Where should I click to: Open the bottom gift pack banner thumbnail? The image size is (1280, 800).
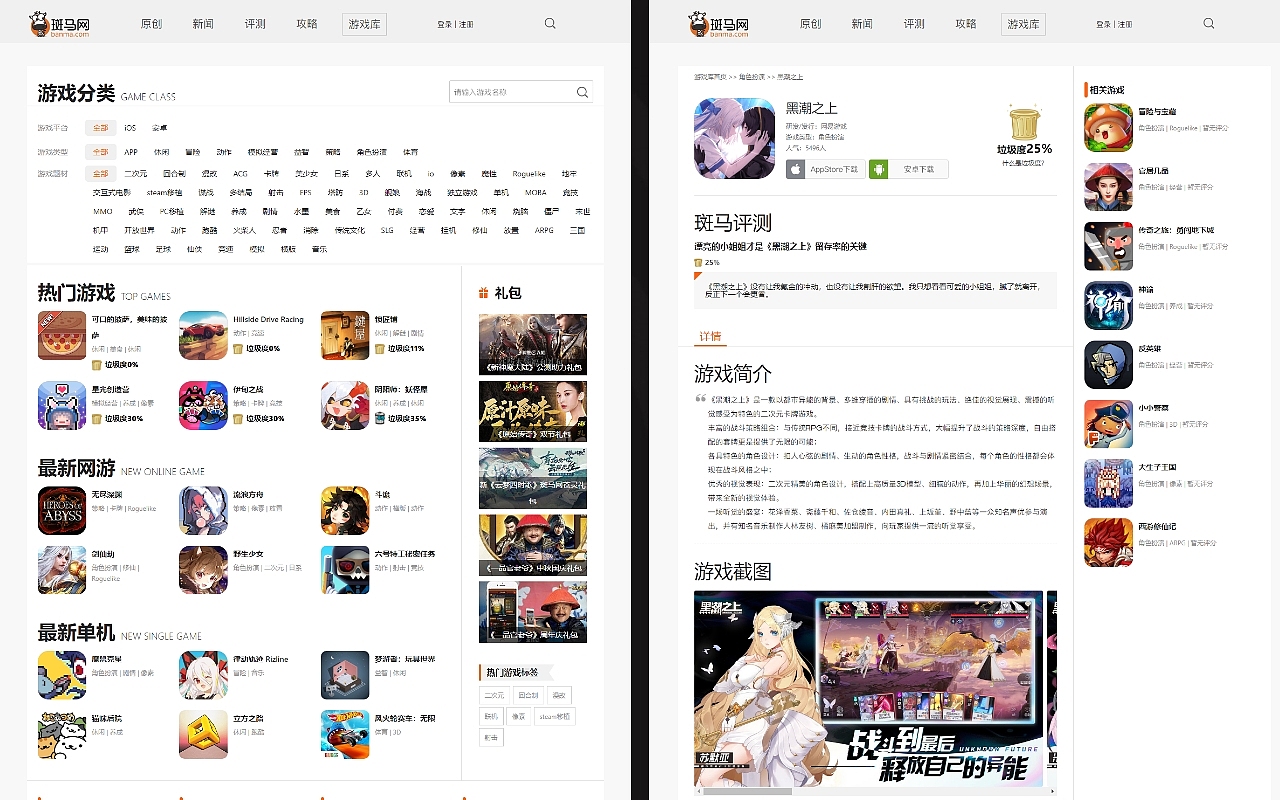click(533, 612)
